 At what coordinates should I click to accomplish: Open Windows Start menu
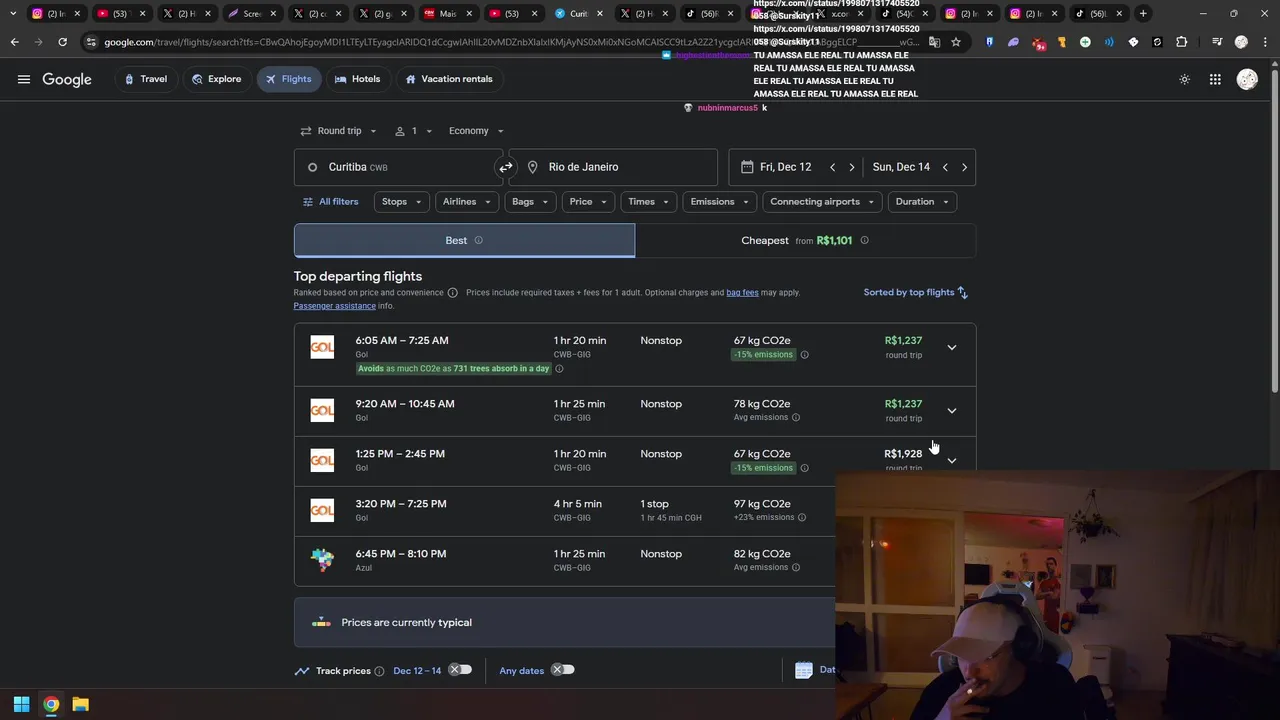coord(21,704)
